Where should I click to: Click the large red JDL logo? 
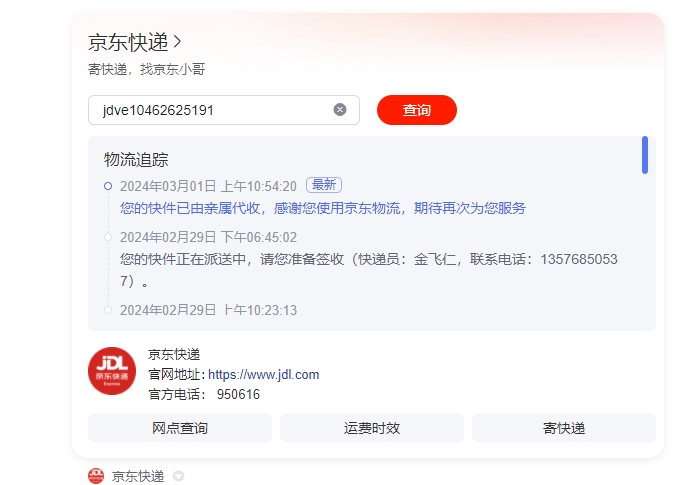pos(112,371)
